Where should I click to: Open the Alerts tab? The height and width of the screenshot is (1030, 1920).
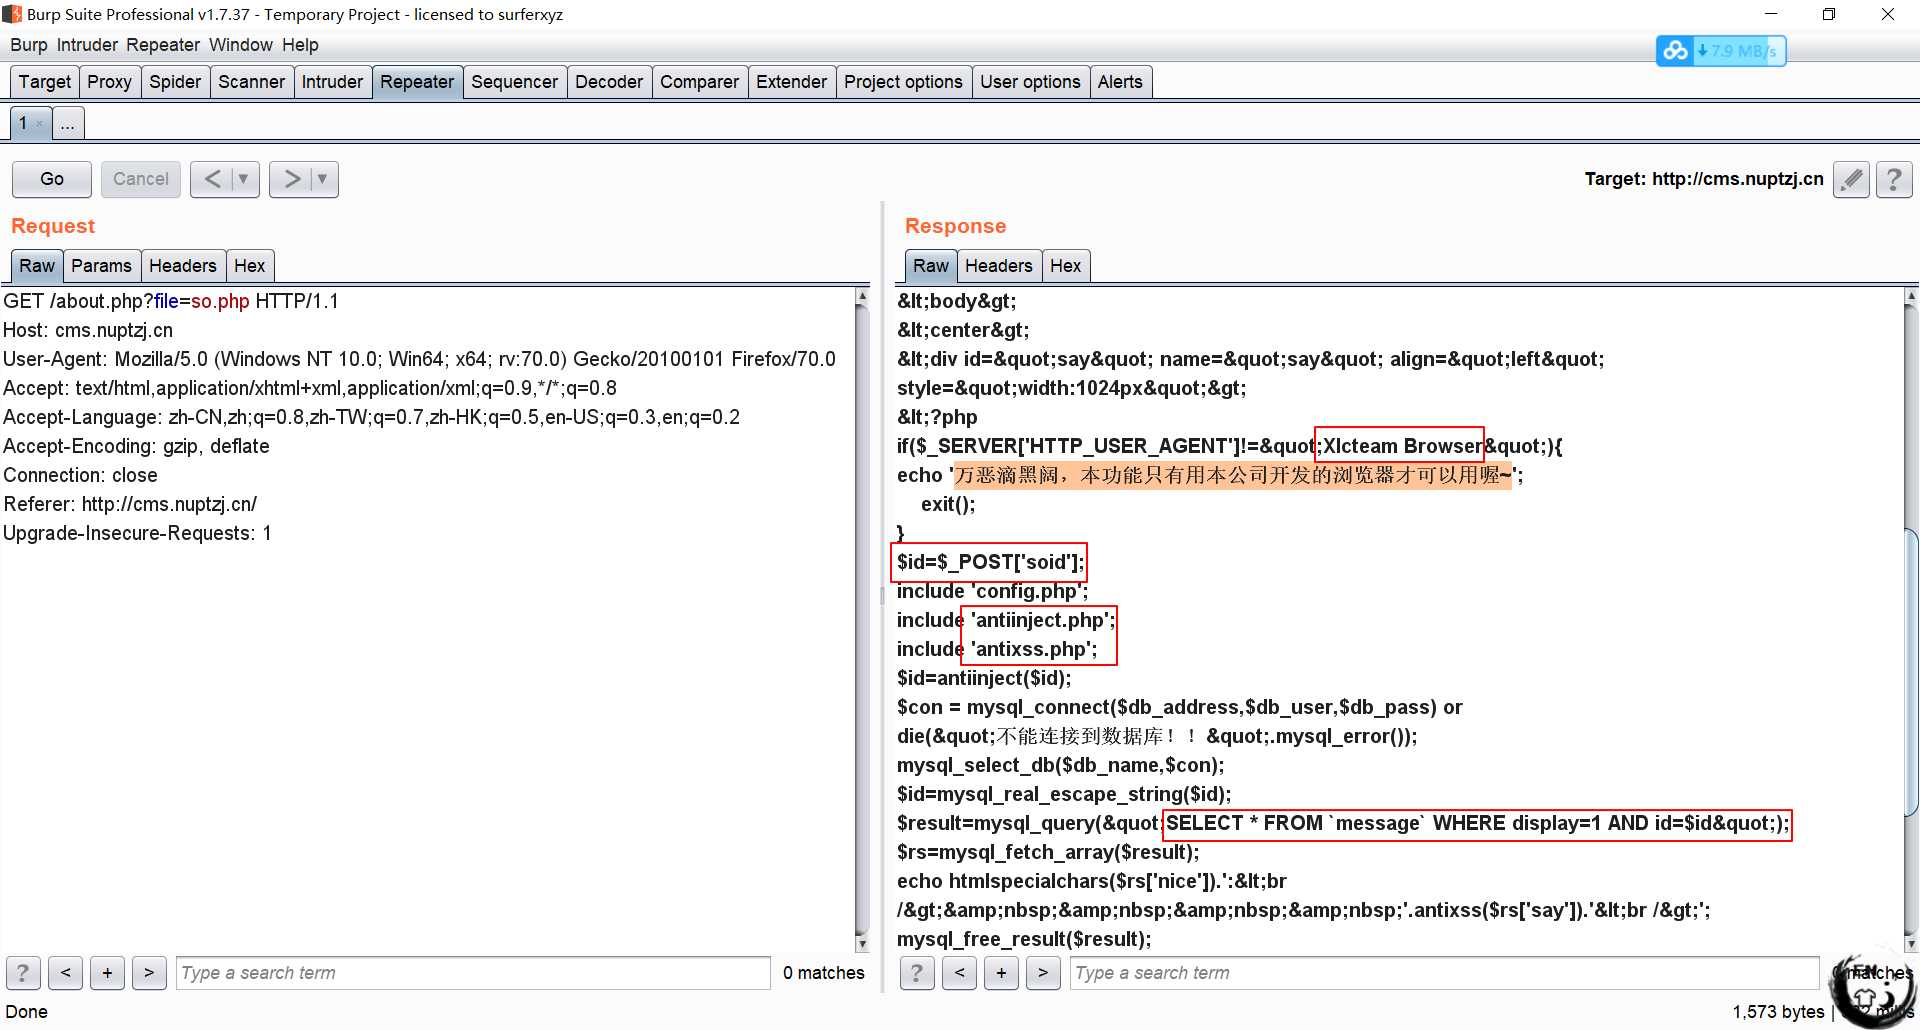coord(1120,82)
